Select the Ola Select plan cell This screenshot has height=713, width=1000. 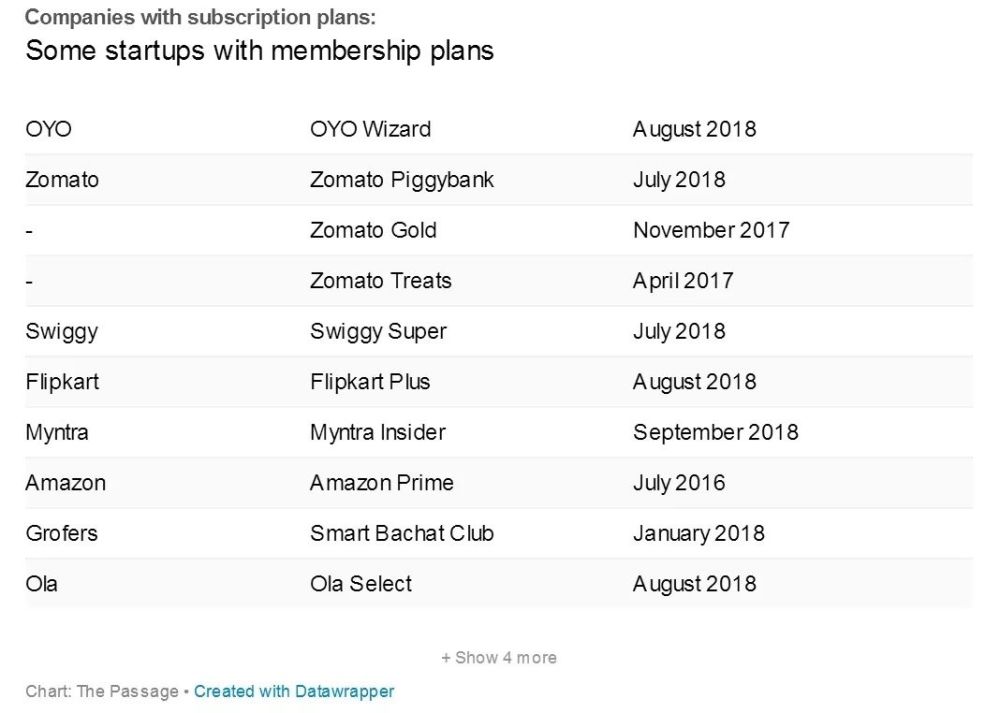[x=360, y=584]
